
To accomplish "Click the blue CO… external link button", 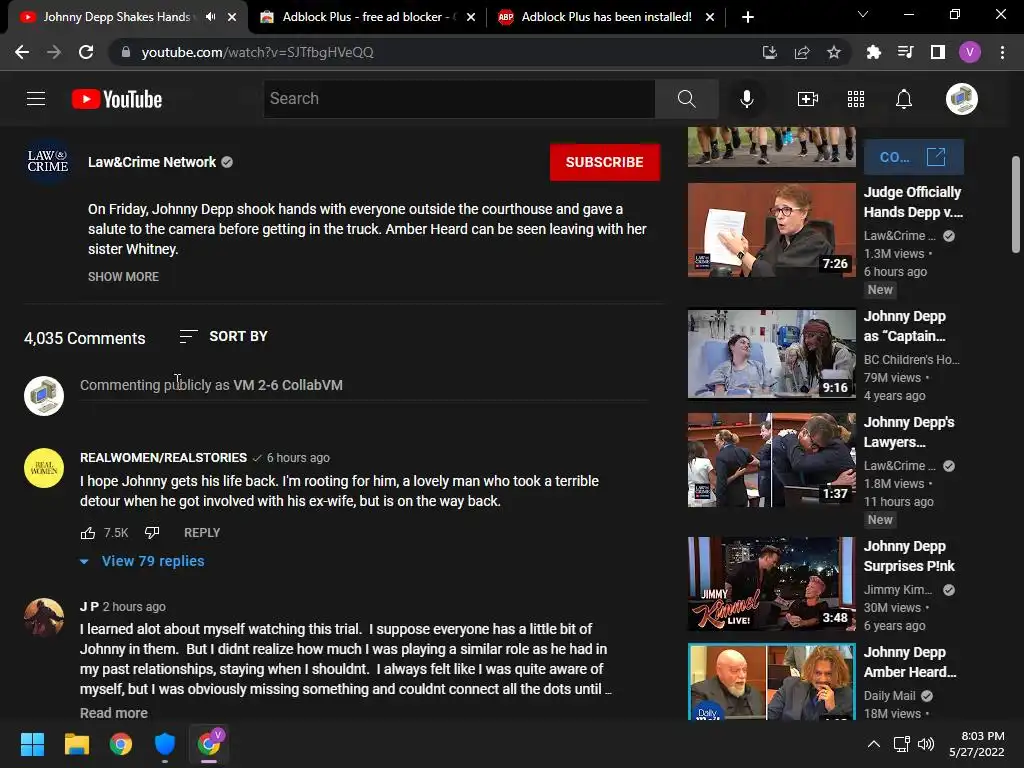I will pyautogui.click(x=914, y=157).
